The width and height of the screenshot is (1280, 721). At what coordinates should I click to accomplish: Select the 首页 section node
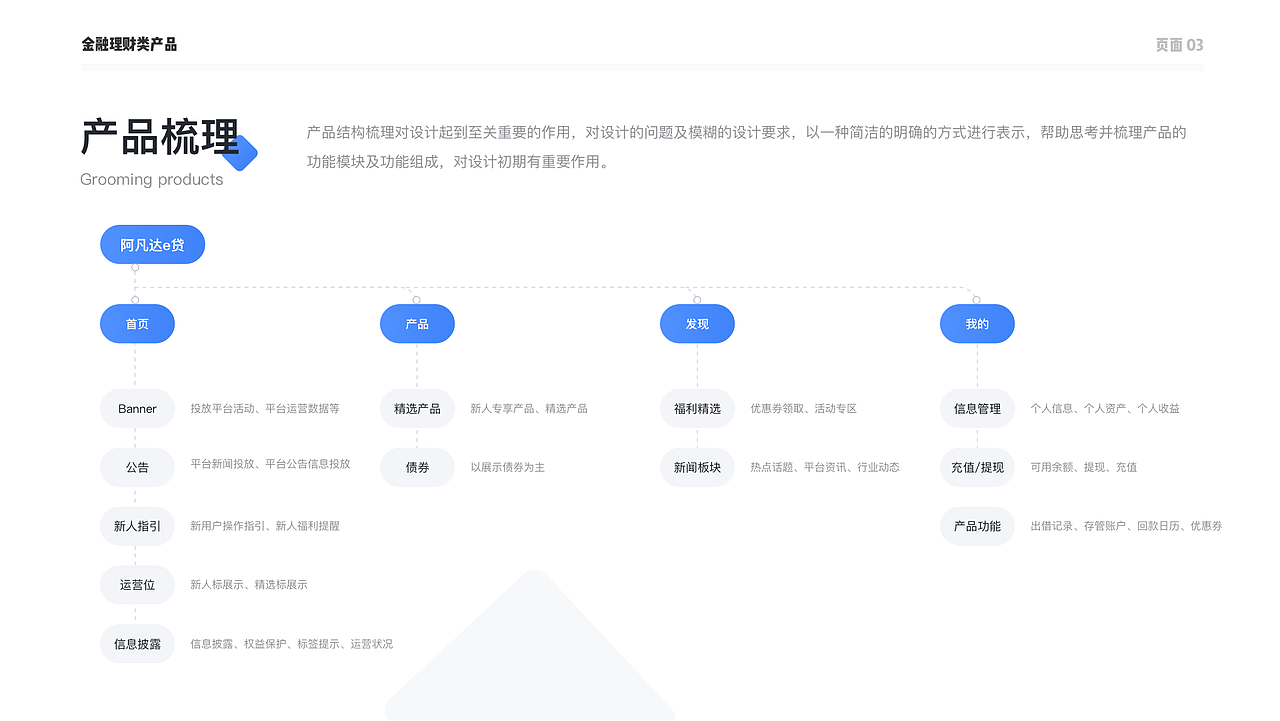pyautogui.click(x=137, y=323)
